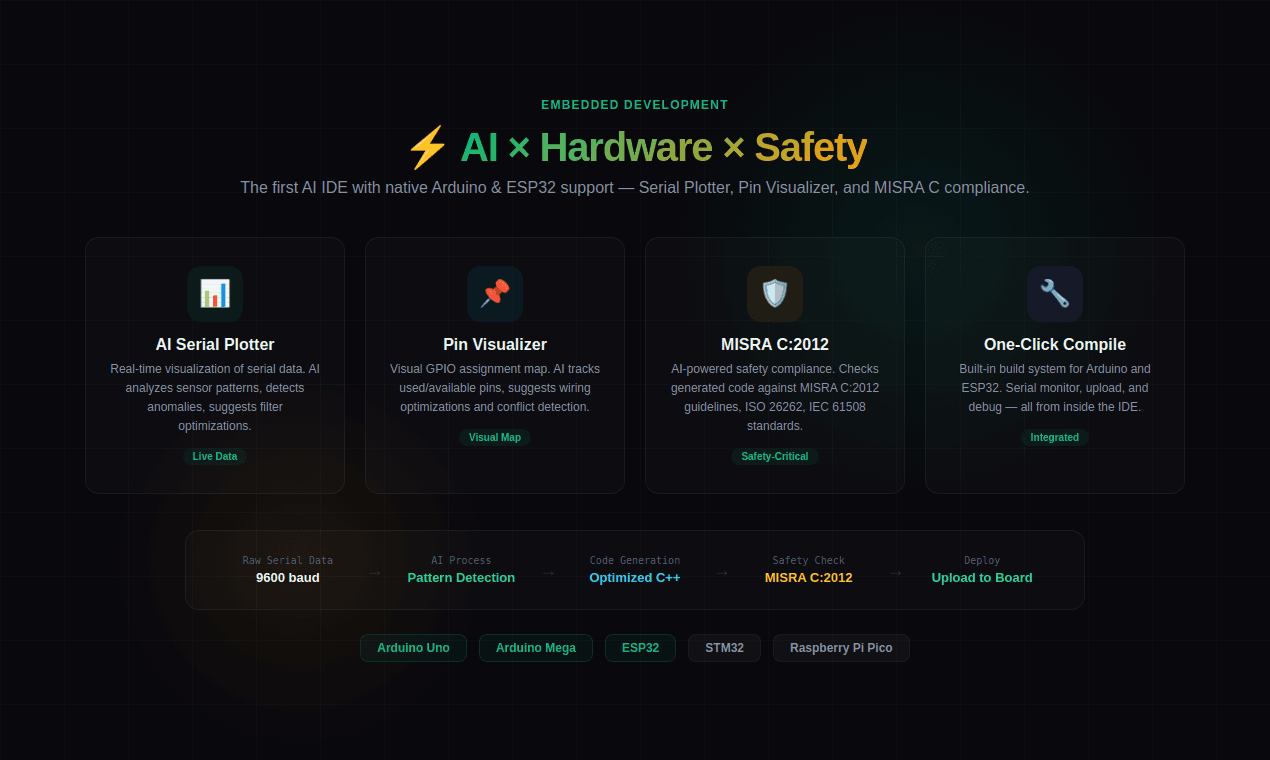This screenshot has width=1270, height=760.
Task: Select the Arduino Uno board chip
Action: point(413,647)
